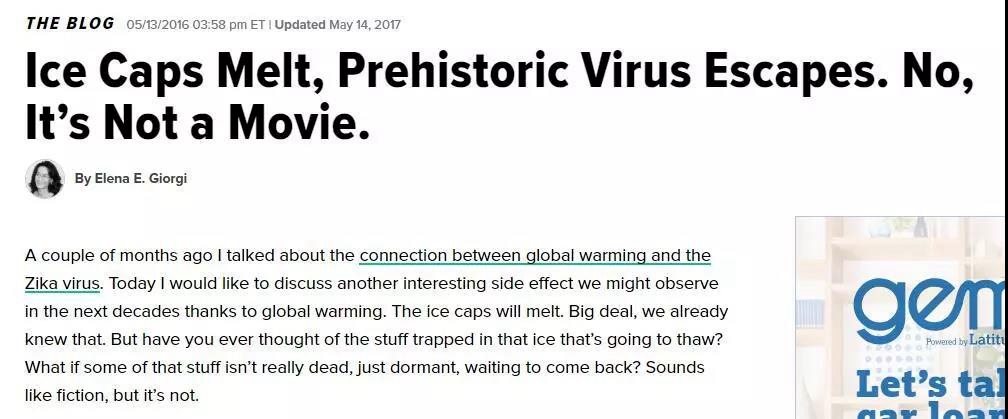Click the "Updated May 14, 2017" timestamp
Image resolution: width=1008 pixels, height=419 pixels.
click(338, 25)
